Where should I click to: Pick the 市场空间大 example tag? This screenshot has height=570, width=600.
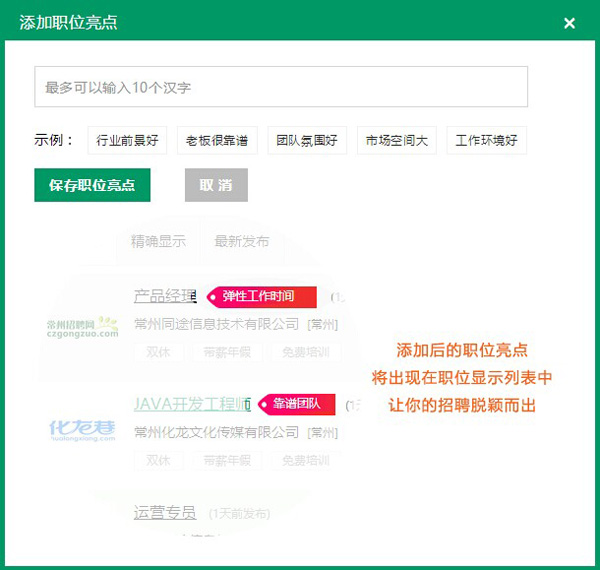(x=396, y=141)
